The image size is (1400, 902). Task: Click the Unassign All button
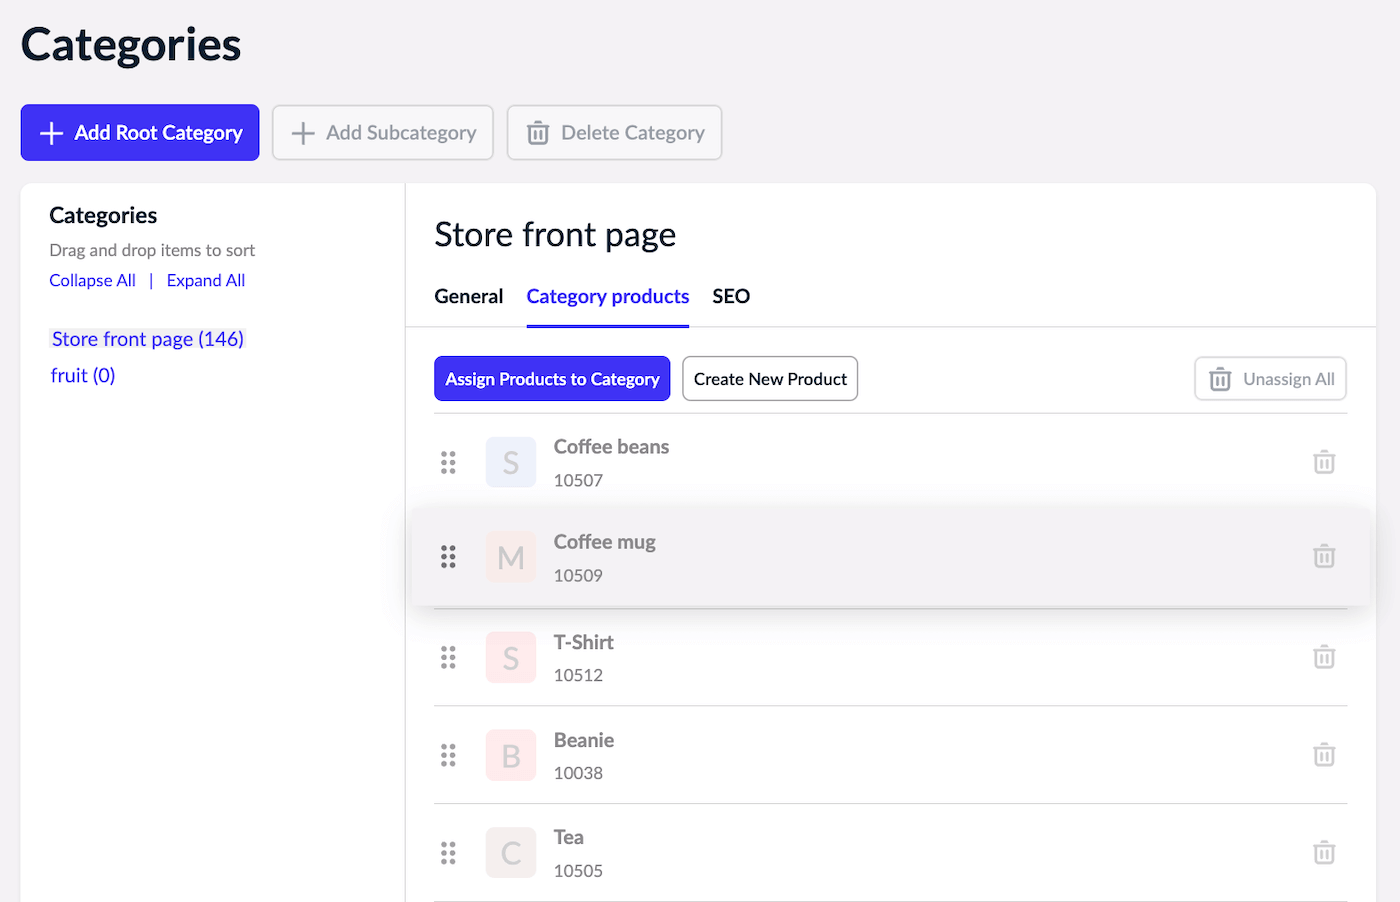1270,379
